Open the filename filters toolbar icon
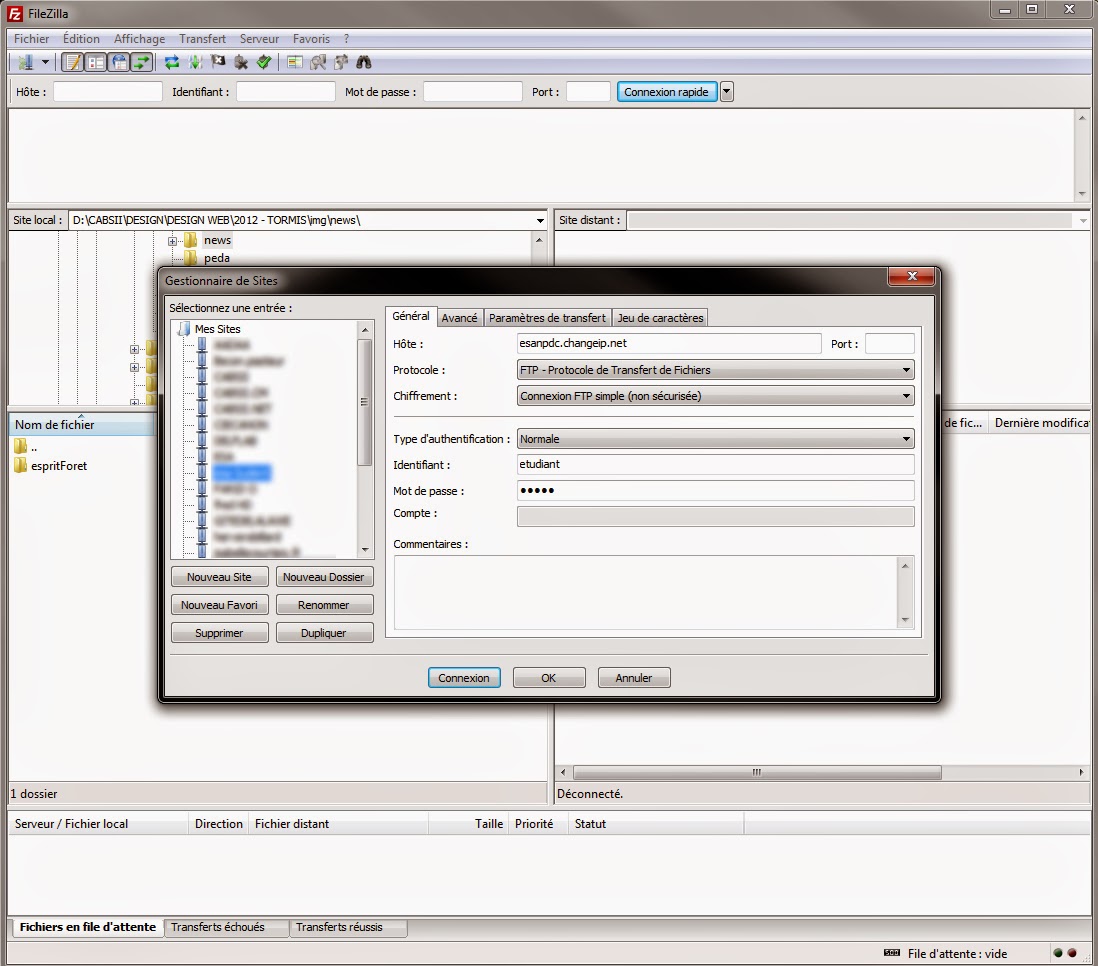Viewport: 1098px width, 966px height. point(295,62)
